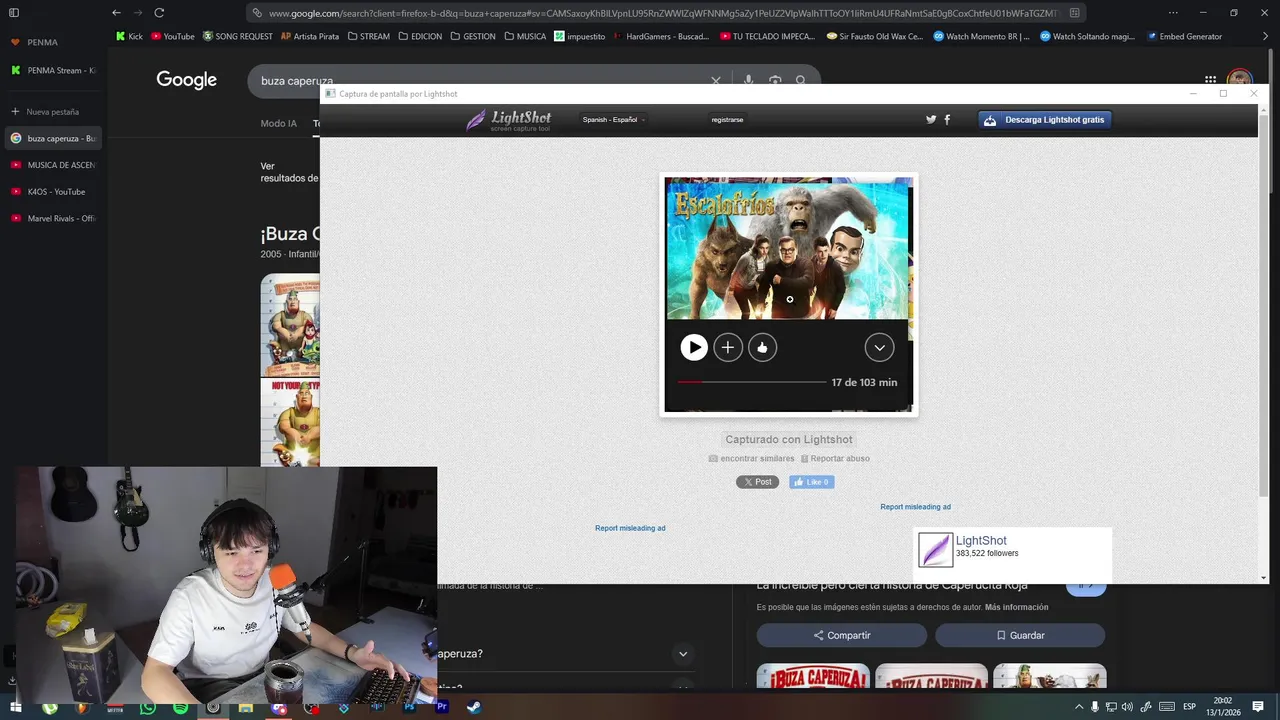1280x720 pixels.
Task: Open a Nueva pestaña in the sidebar
Action: pyautogui.click(x=54, y=111)
